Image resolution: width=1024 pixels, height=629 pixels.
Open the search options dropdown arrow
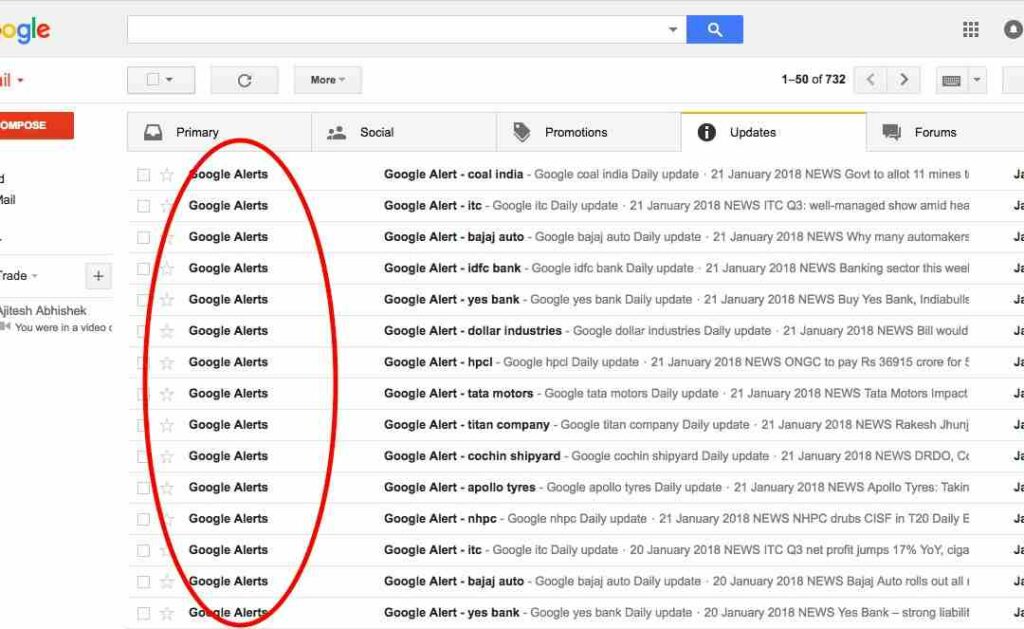coord(672,29)
